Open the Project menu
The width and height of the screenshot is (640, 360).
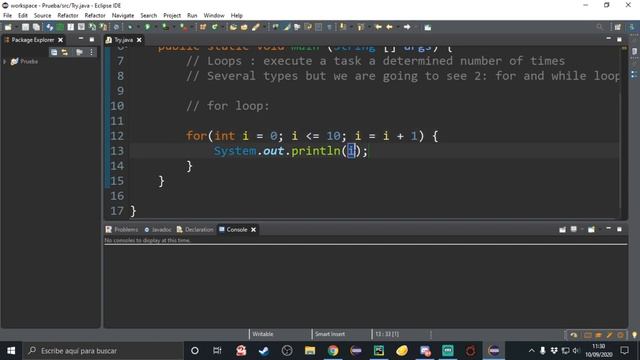[172, 16]
